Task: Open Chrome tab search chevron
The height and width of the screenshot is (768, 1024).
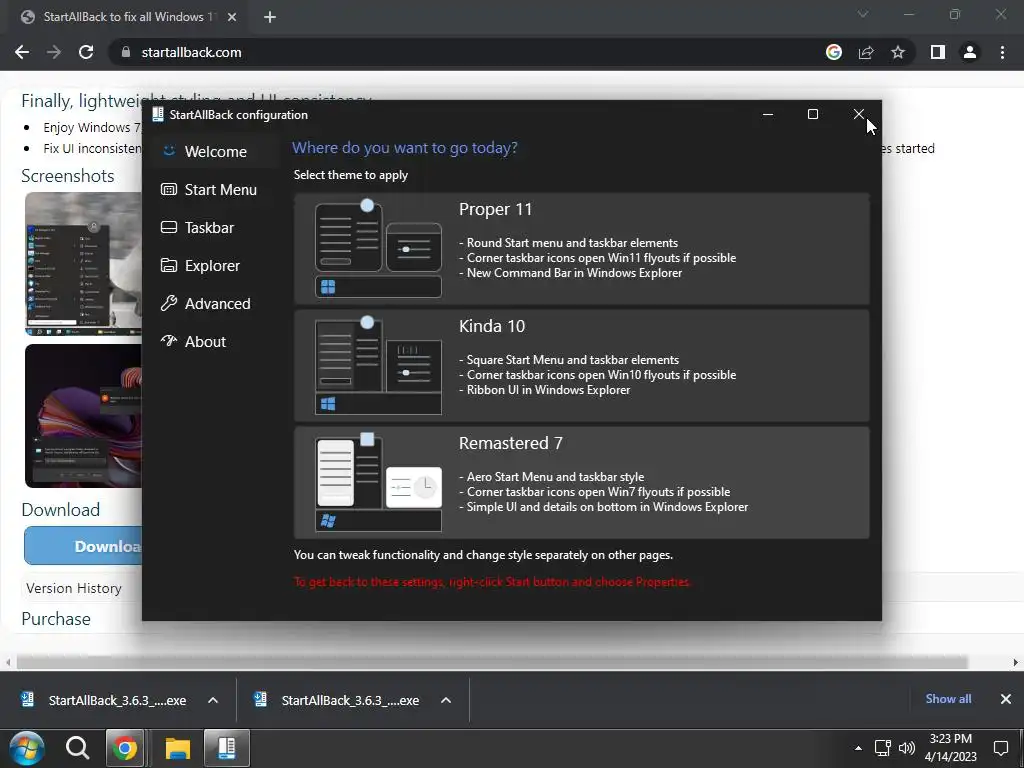Action: 863,14
